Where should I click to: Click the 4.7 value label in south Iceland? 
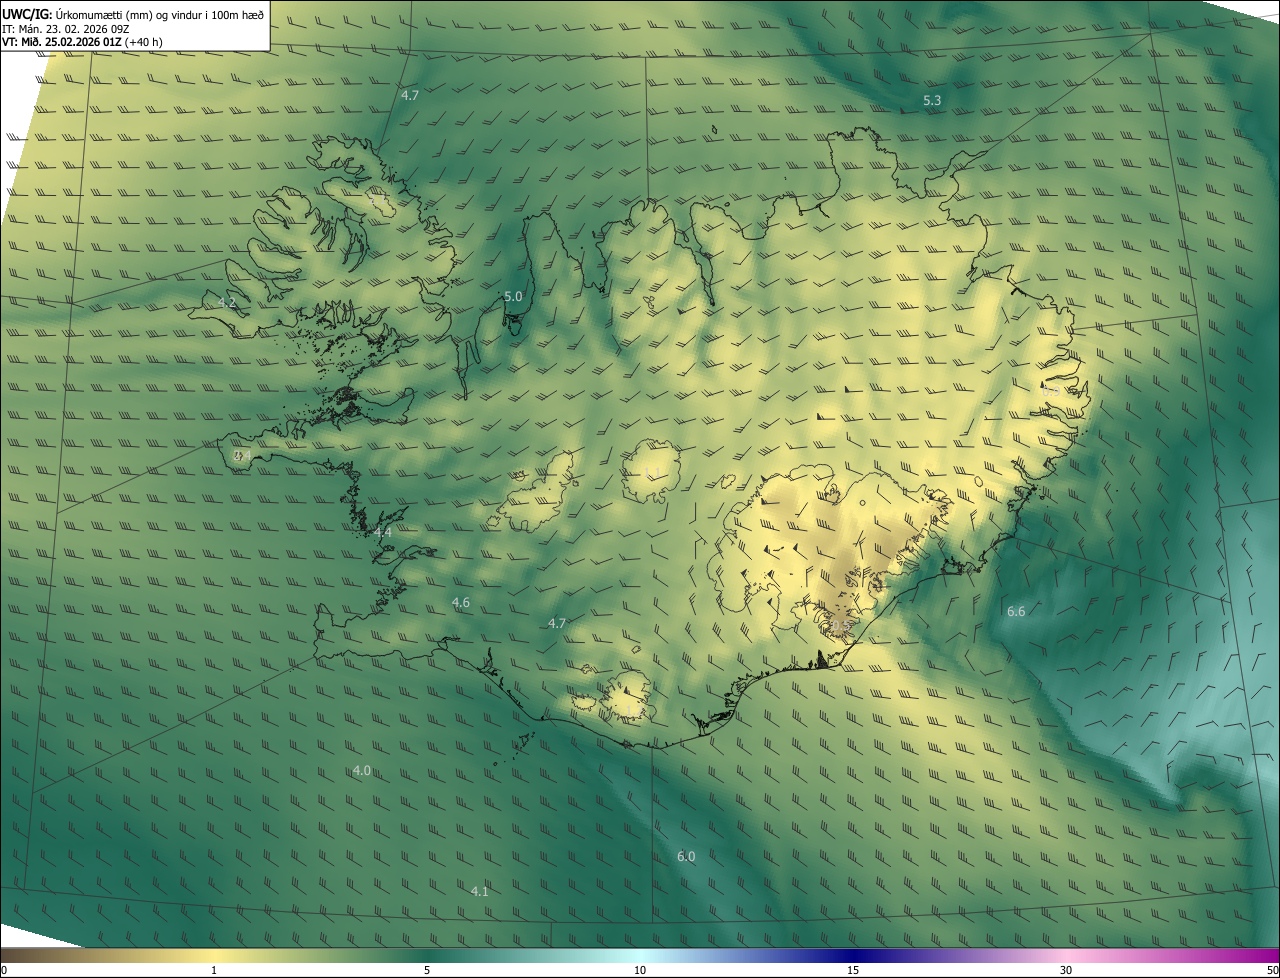[x=557, y=624]
